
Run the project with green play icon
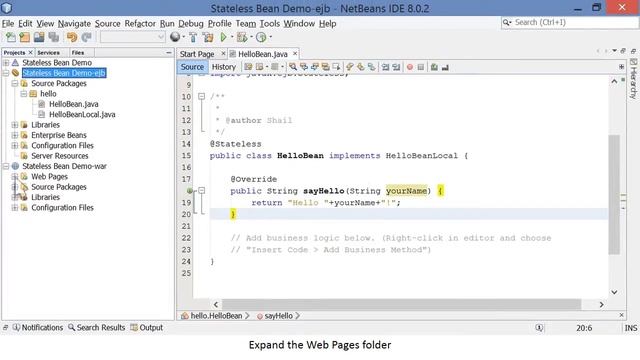pos(223,38)
